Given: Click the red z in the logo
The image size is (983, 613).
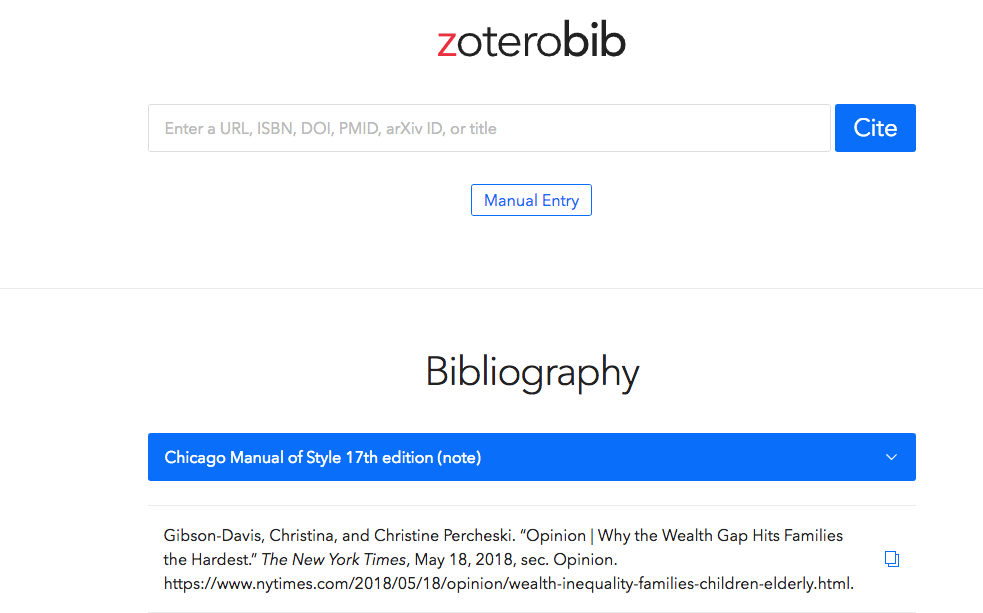Looking at the screenshot, I should [x=446, y=44].
